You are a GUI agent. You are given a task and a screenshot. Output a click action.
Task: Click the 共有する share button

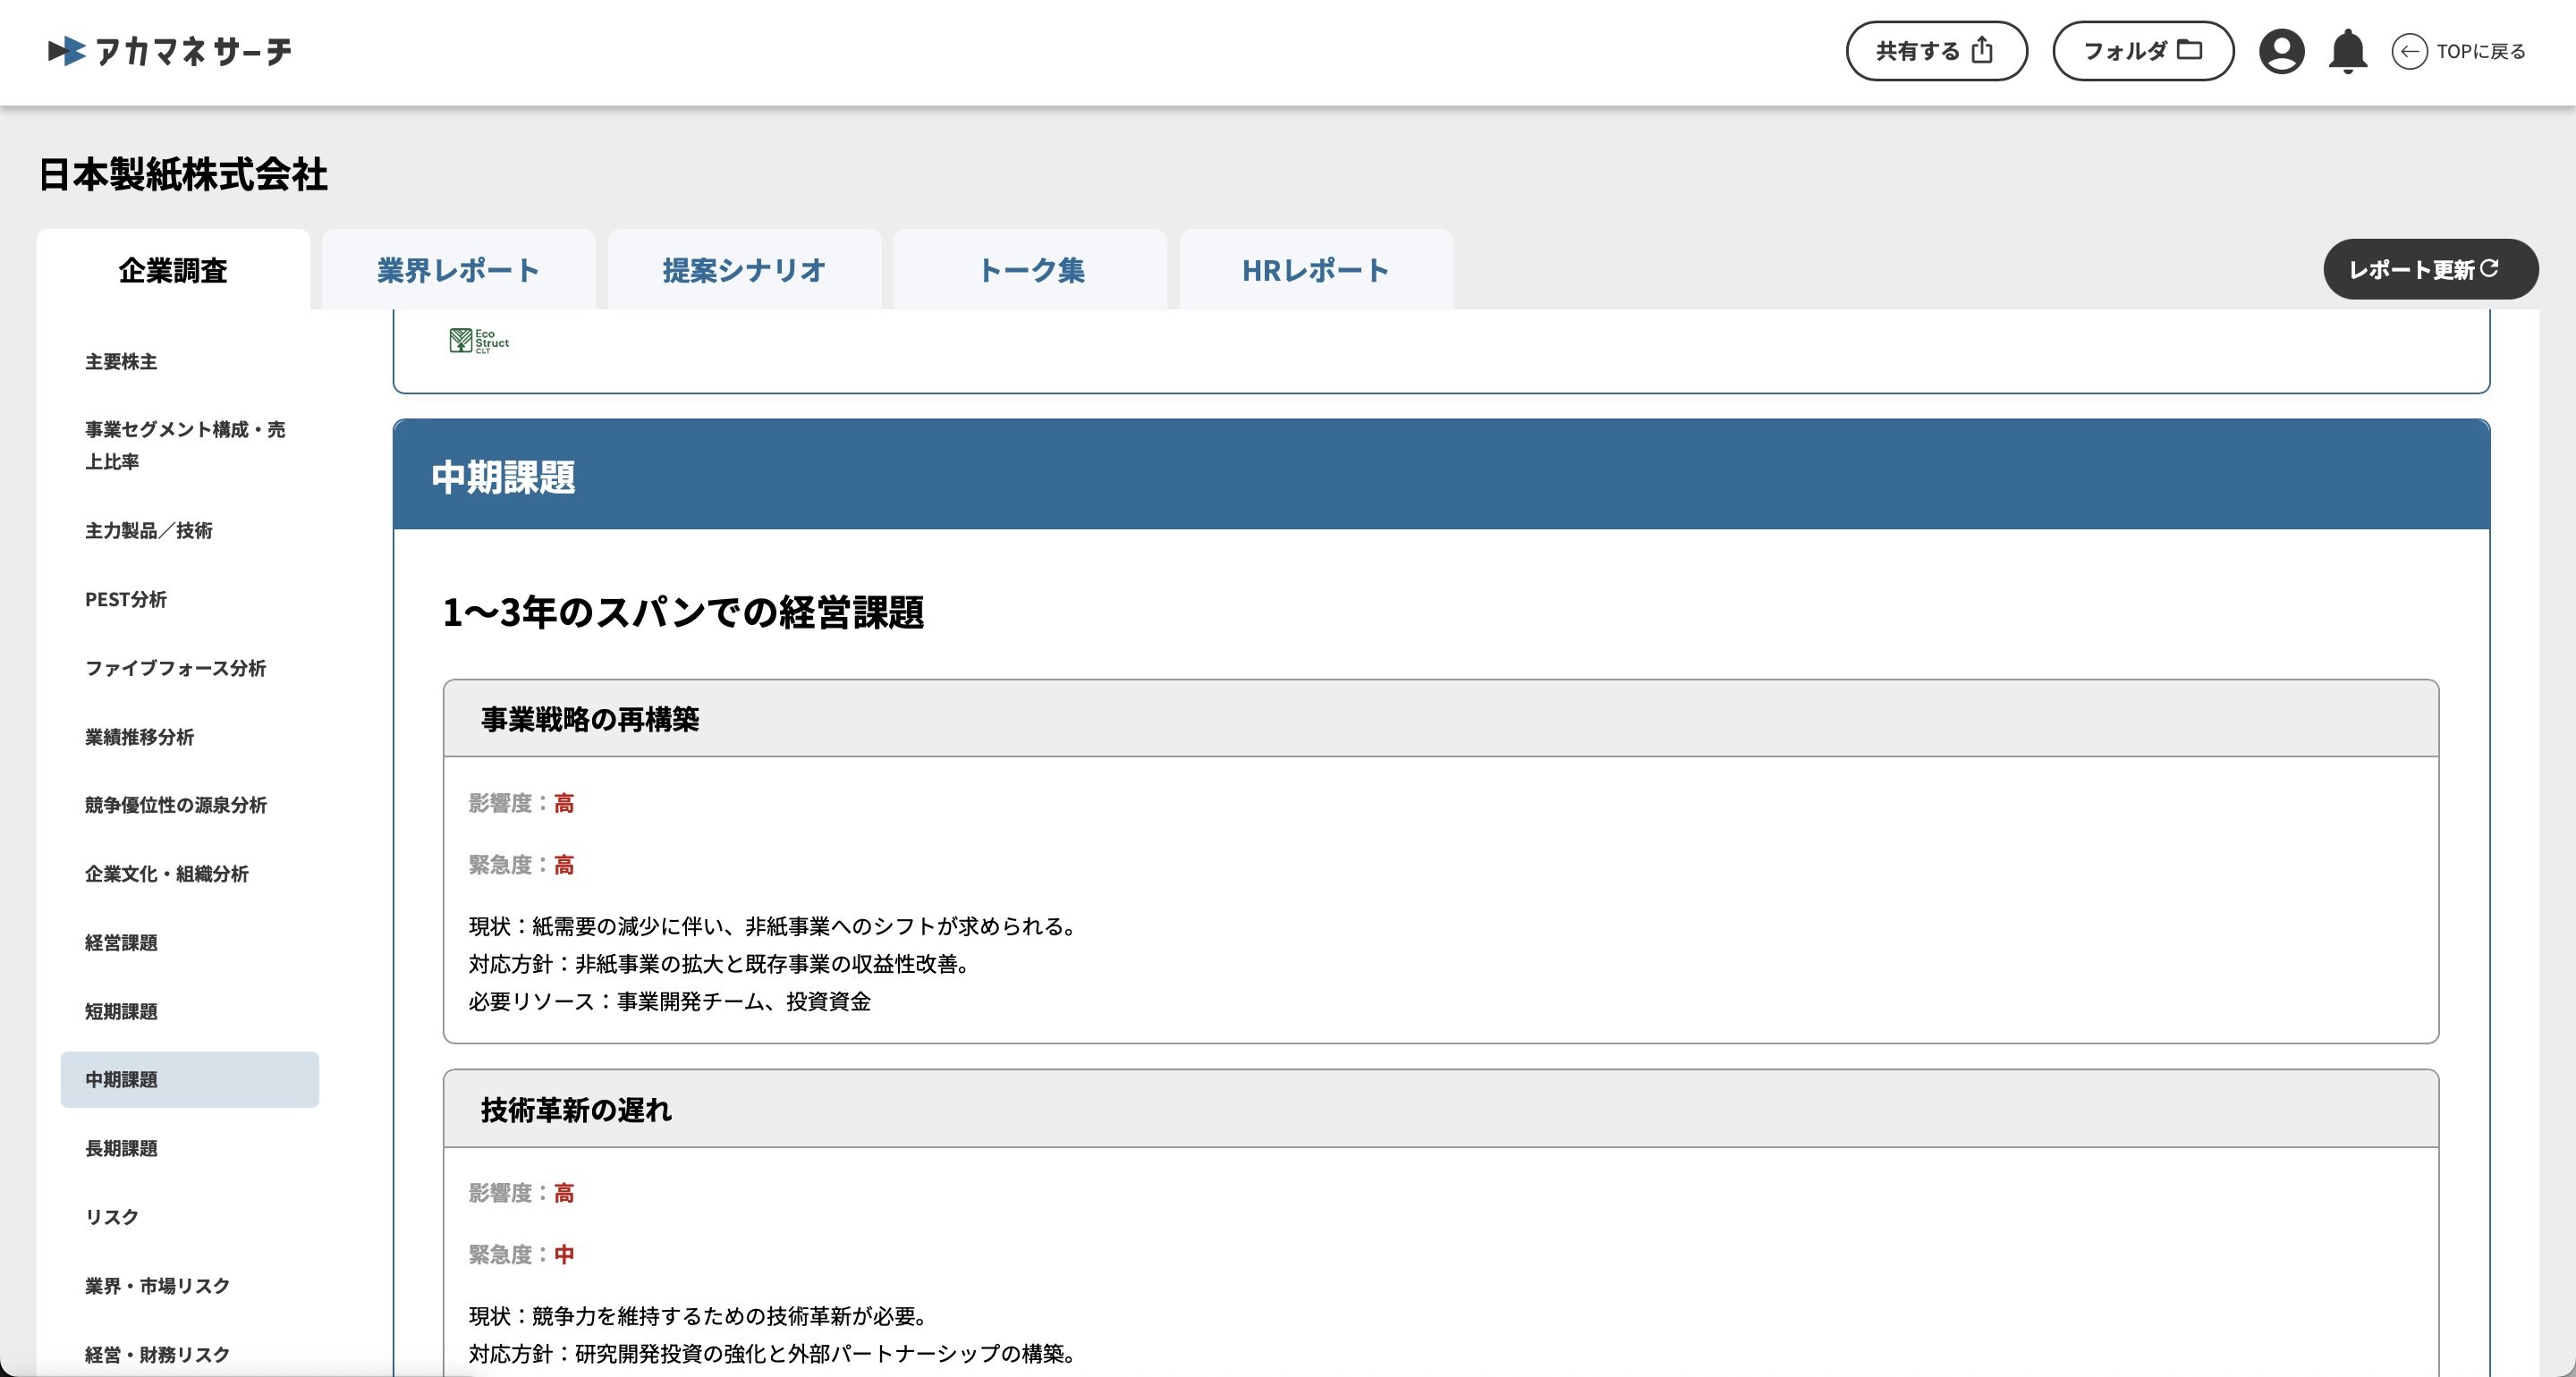coord(1936,51)
